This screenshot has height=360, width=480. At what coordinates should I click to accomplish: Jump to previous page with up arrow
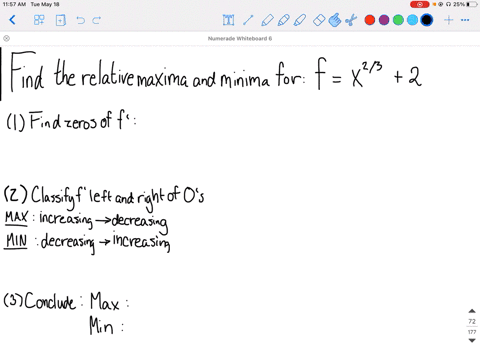[x=472, y=311]
